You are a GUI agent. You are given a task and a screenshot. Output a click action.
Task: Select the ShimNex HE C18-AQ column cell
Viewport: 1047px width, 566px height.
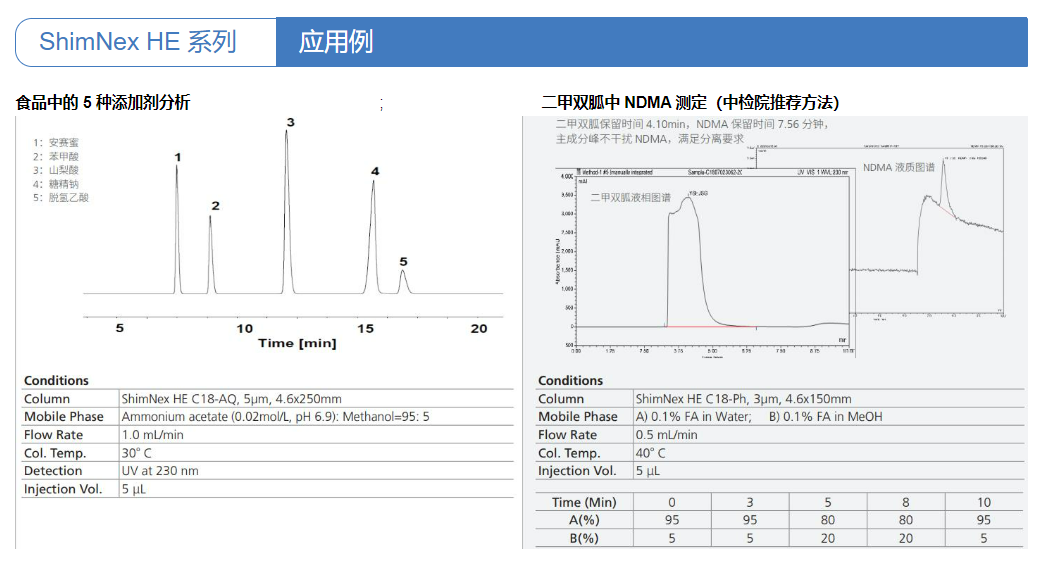[231, 399]
